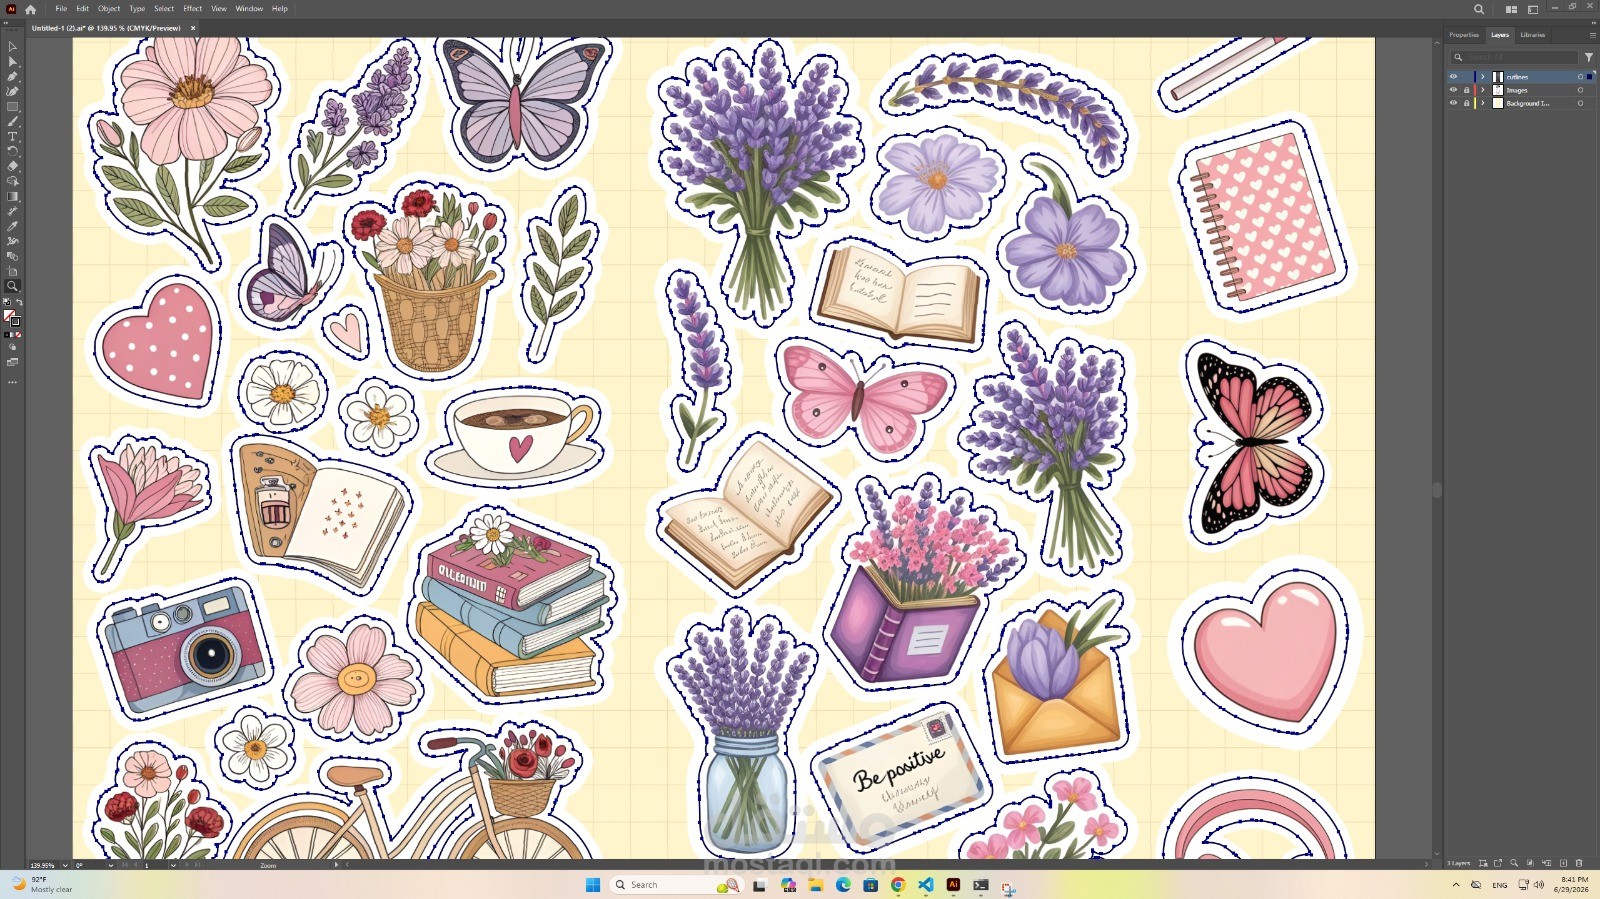Select the Eraser tool

click(x=12, y=166)
